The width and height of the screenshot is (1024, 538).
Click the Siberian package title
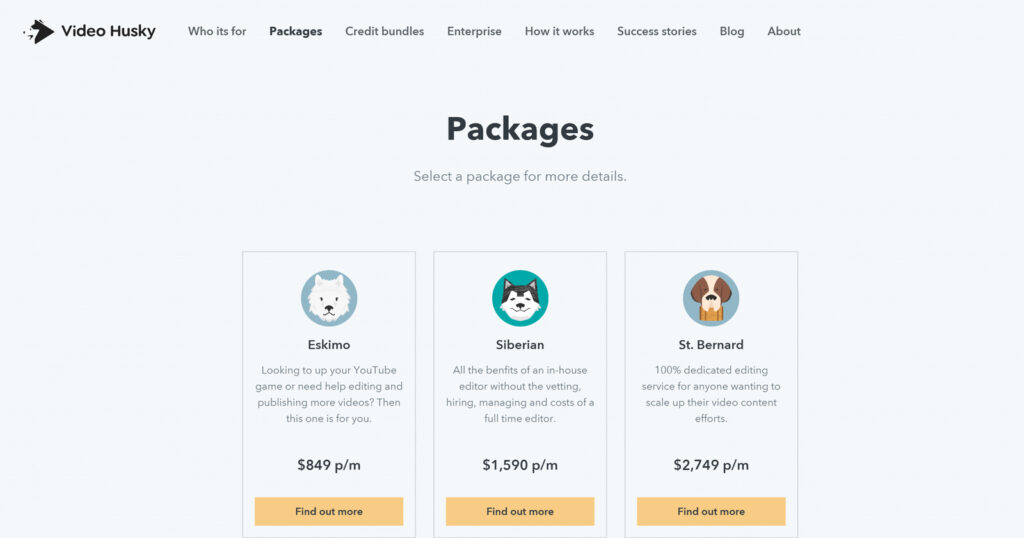[x=520, y=345]
